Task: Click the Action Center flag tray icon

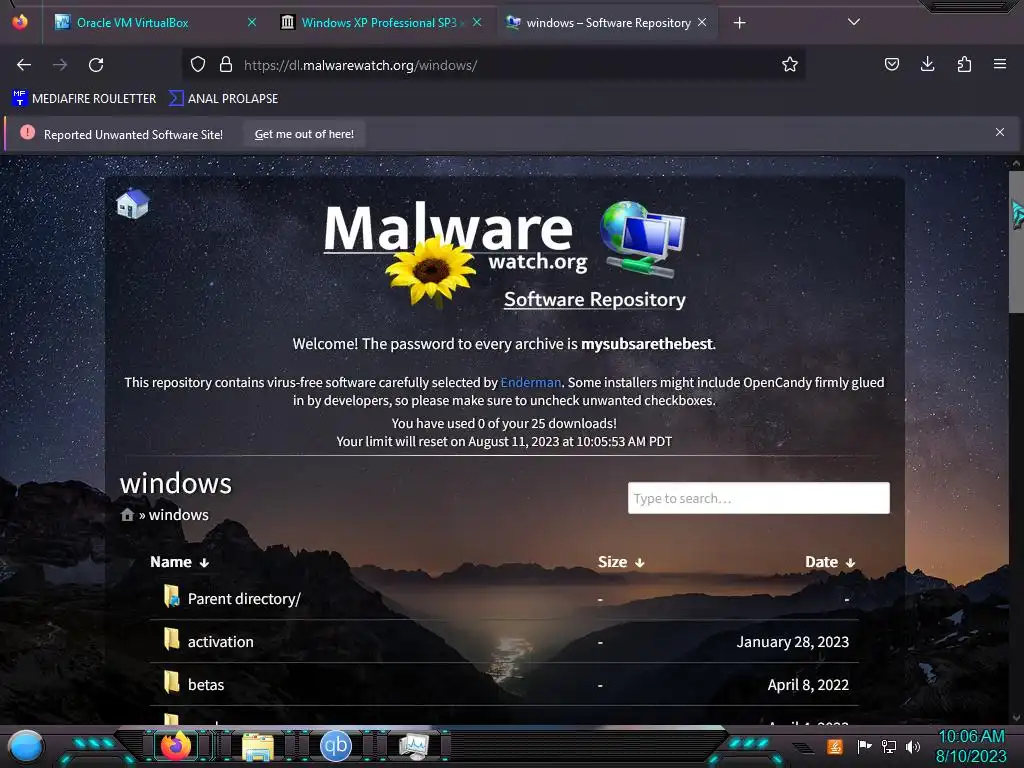Action: [865, 746]
